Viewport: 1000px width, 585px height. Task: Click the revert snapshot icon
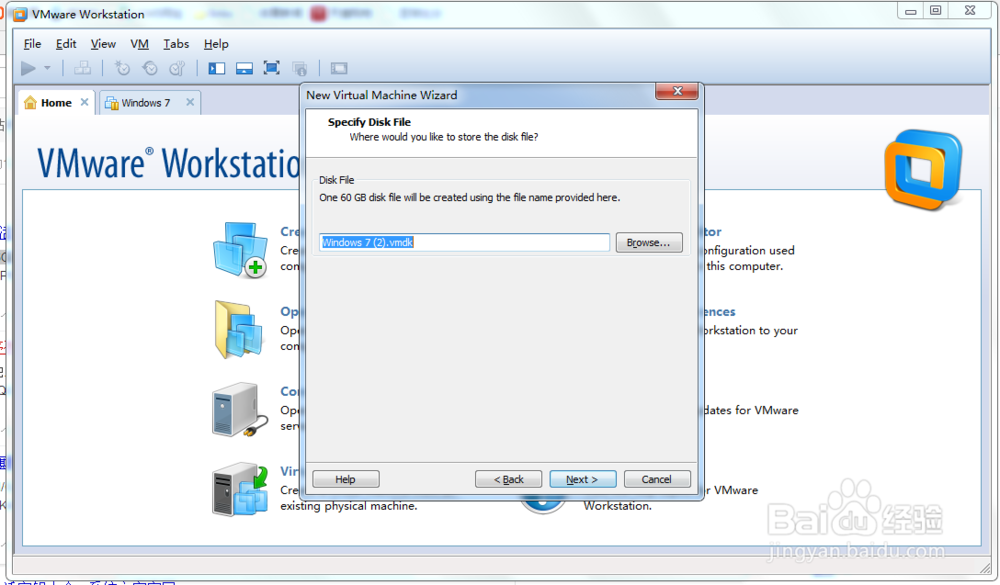pos(149,68)
